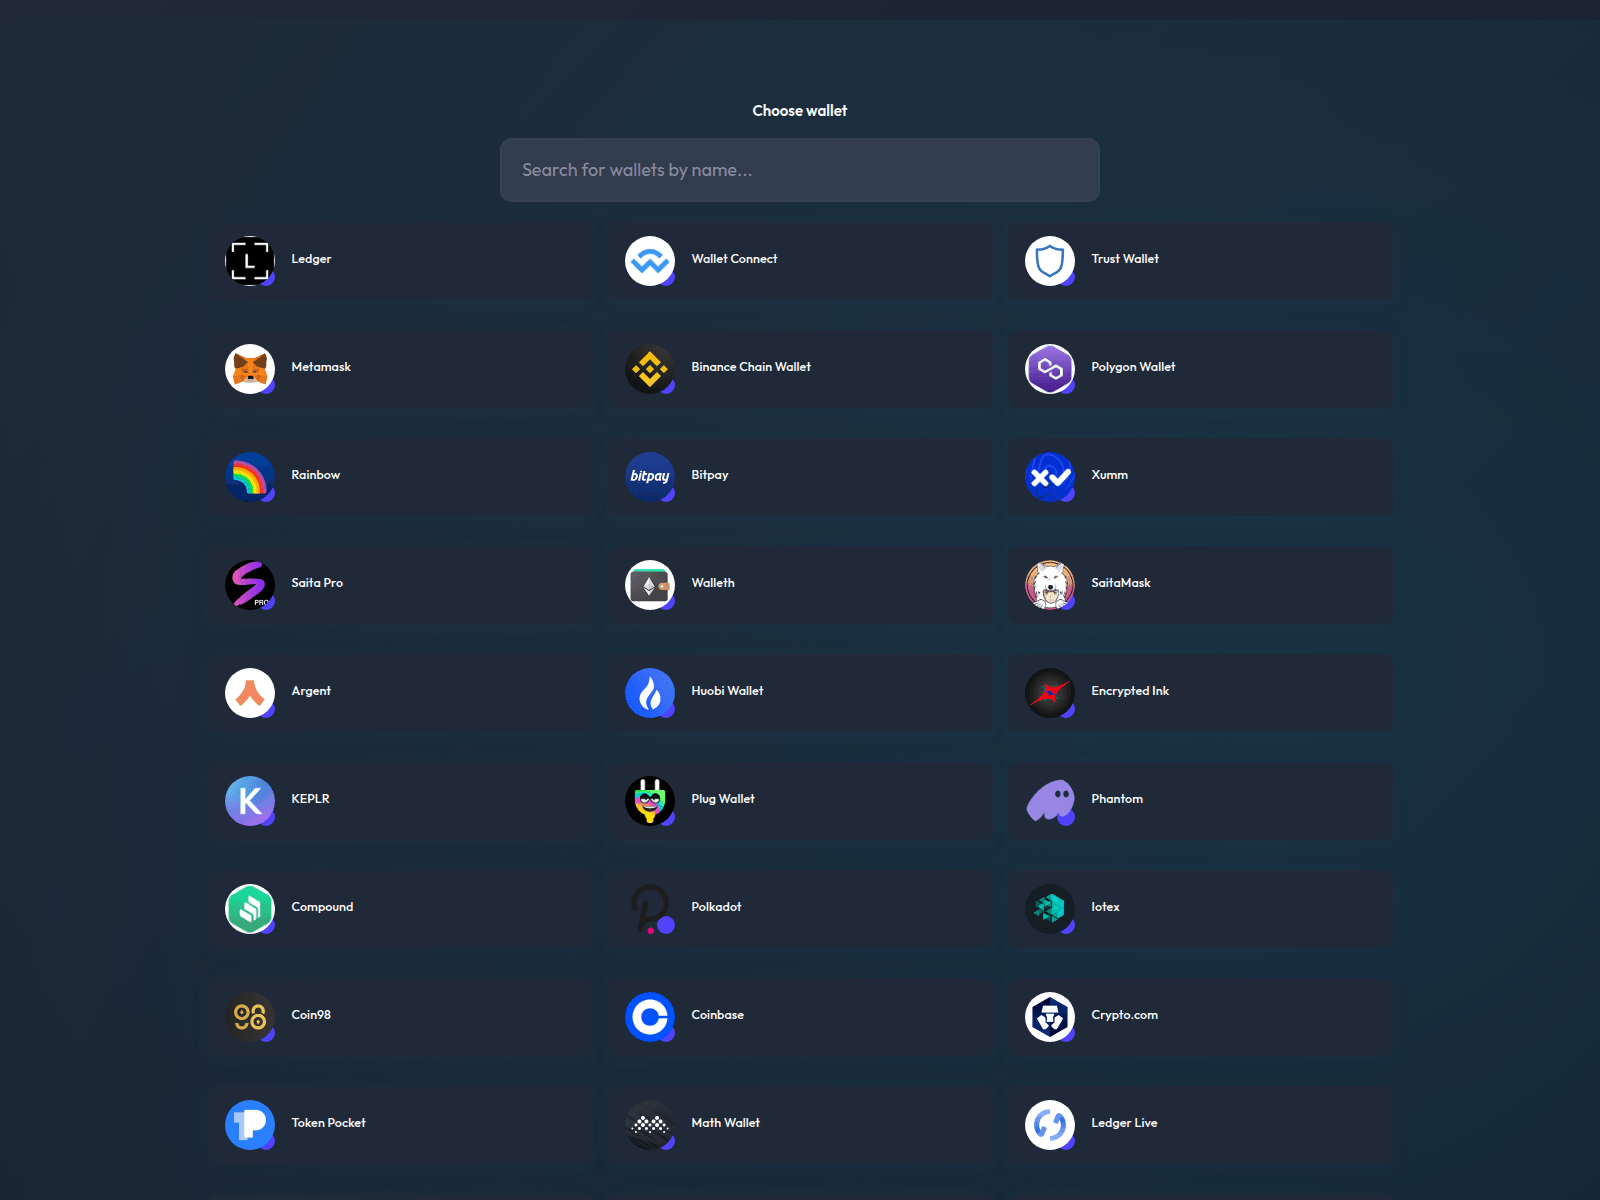Viewport: 1600px width, 1200px height.
Task: Click the wallet search input field
Action: [800, 170]
